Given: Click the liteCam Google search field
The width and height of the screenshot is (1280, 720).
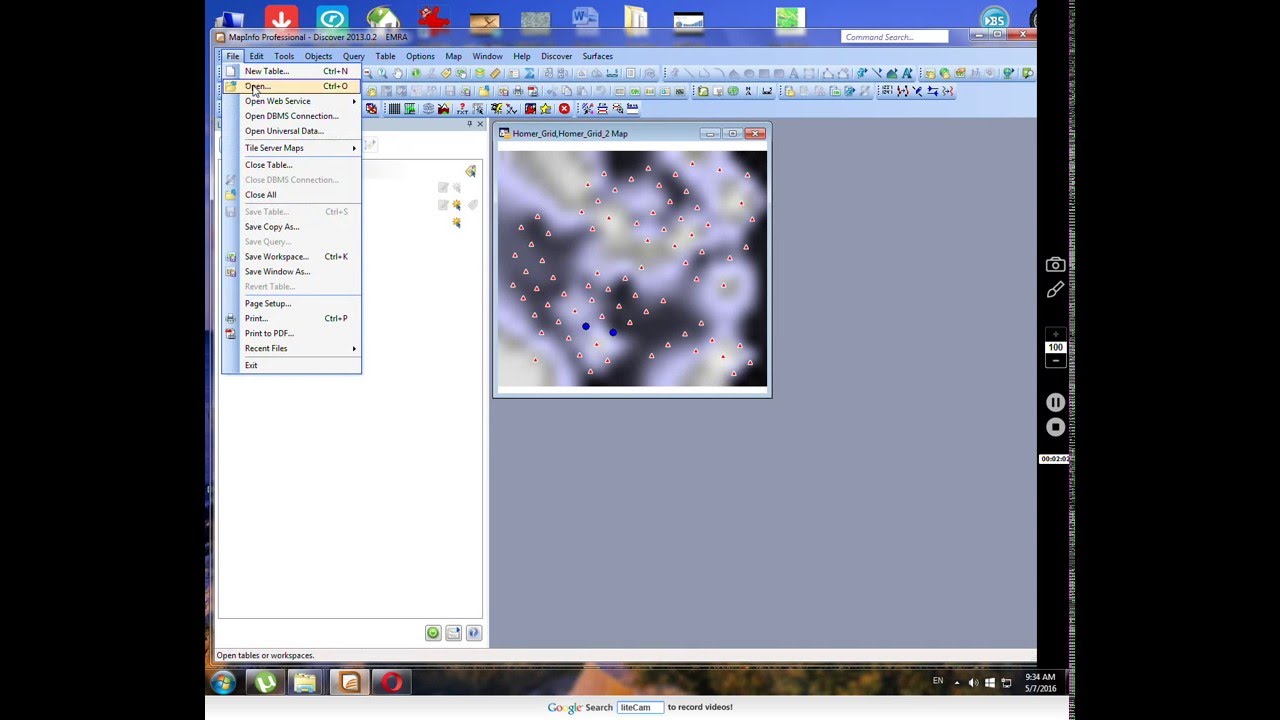Looking at the screenshot, I should tap(640, 707).
